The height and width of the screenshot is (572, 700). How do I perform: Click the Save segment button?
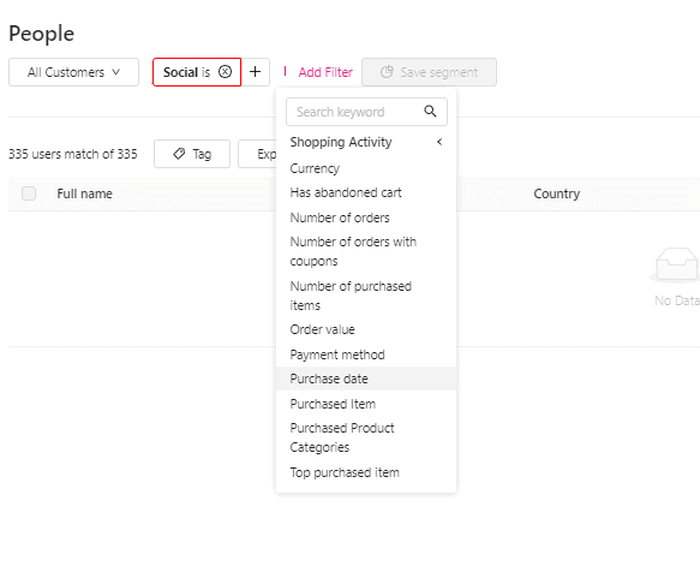[x=429, y=72]
